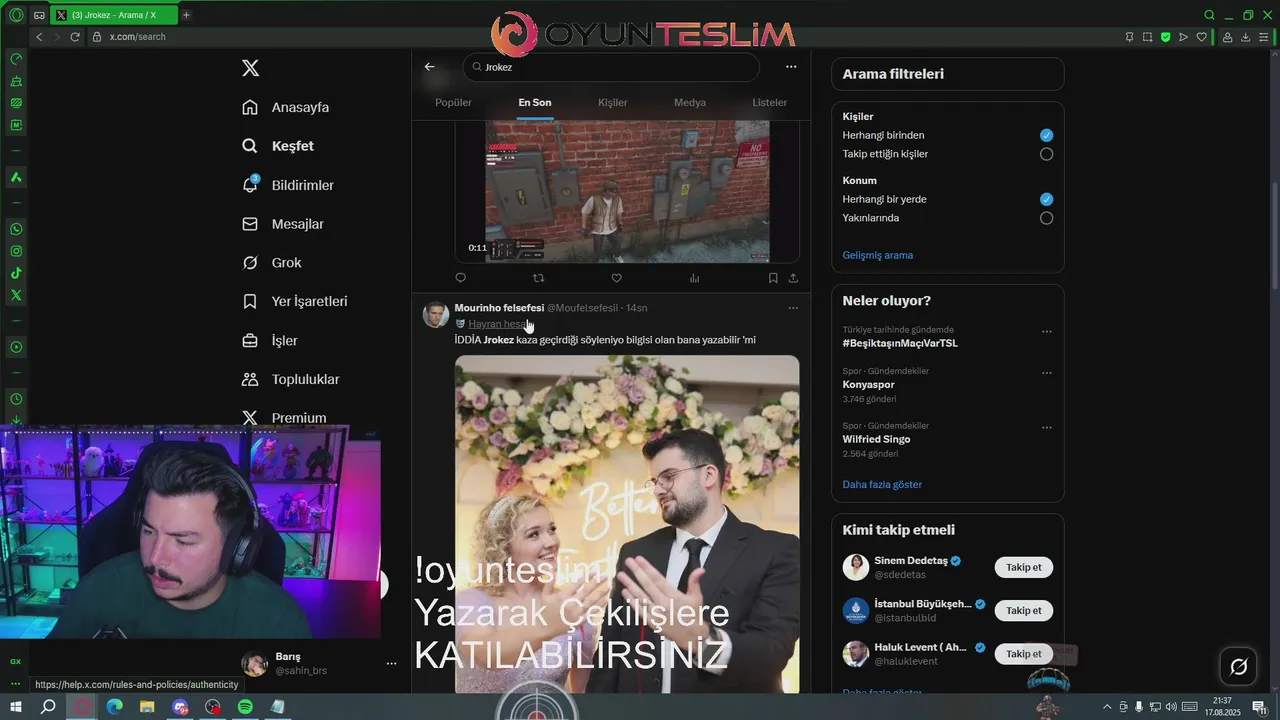Switch to Popüler tab
1280x720 pixels.
(453, 102)
